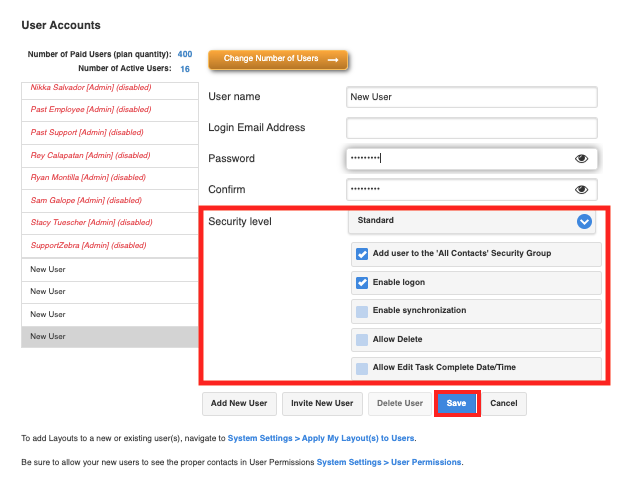Screen dimensions: 623x496
Task: Reveal the Confirm field with its eye icon
Action: click(581, 190)
